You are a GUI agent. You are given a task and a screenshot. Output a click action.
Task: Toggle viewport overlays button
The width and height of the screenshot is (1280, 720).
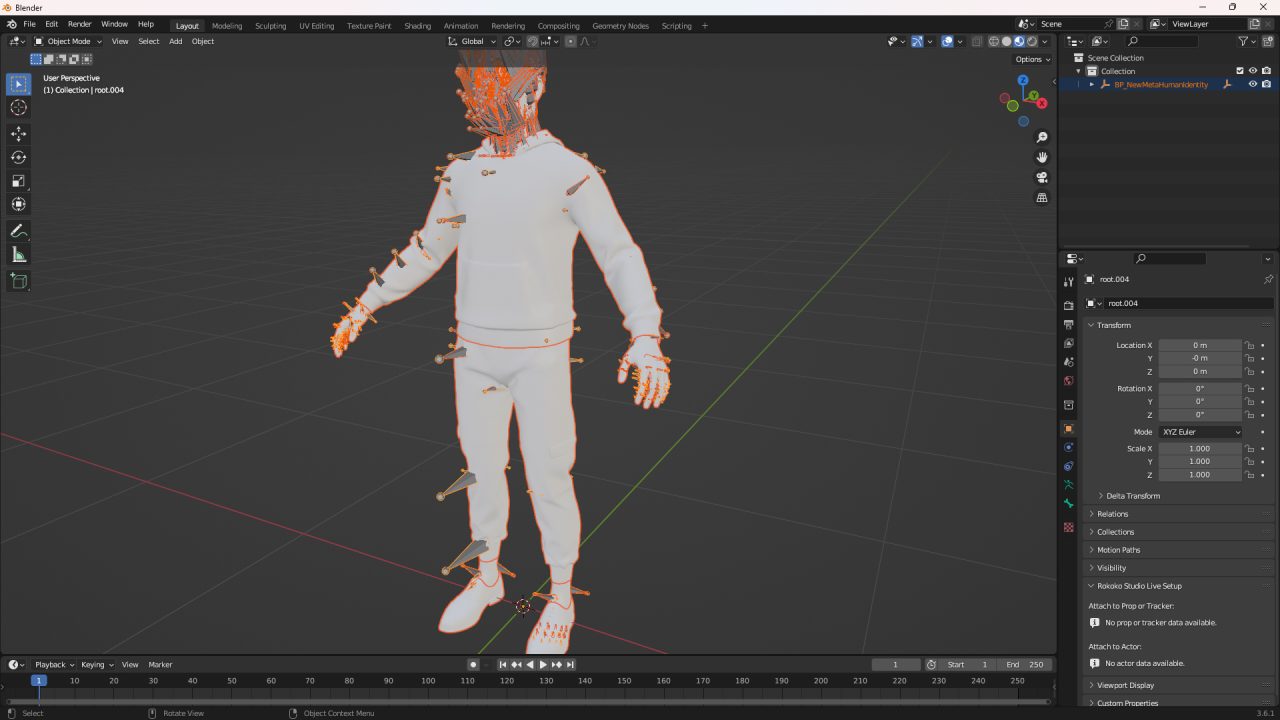[947, 41]
